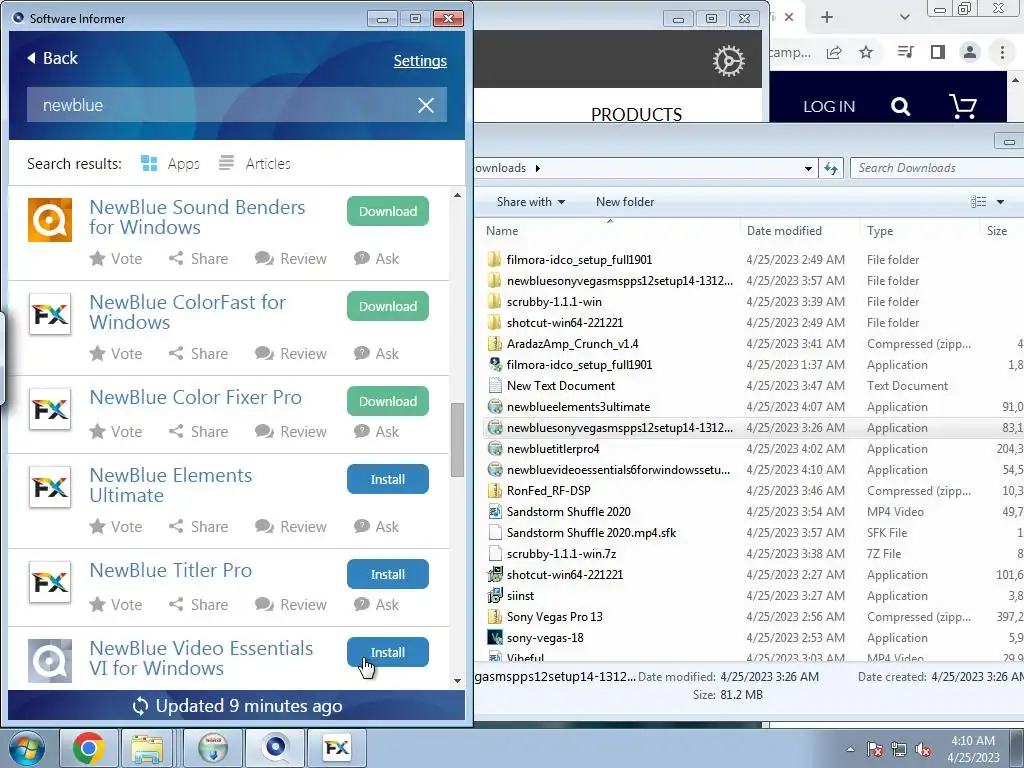Click LOG IN on the website

pyautogui.click(x=829, y=106)
